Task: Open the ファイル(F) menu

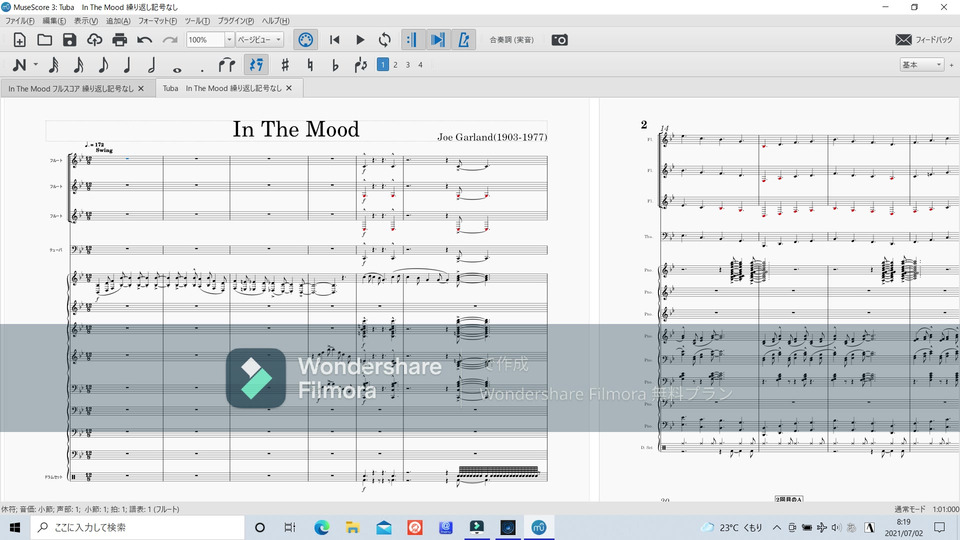Action: point(20,21)
